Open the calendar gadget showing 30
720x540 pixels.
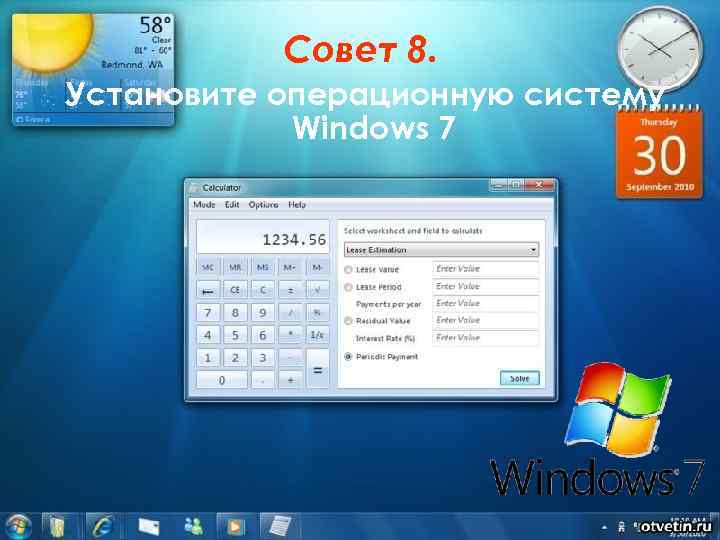tap(659, 153)
